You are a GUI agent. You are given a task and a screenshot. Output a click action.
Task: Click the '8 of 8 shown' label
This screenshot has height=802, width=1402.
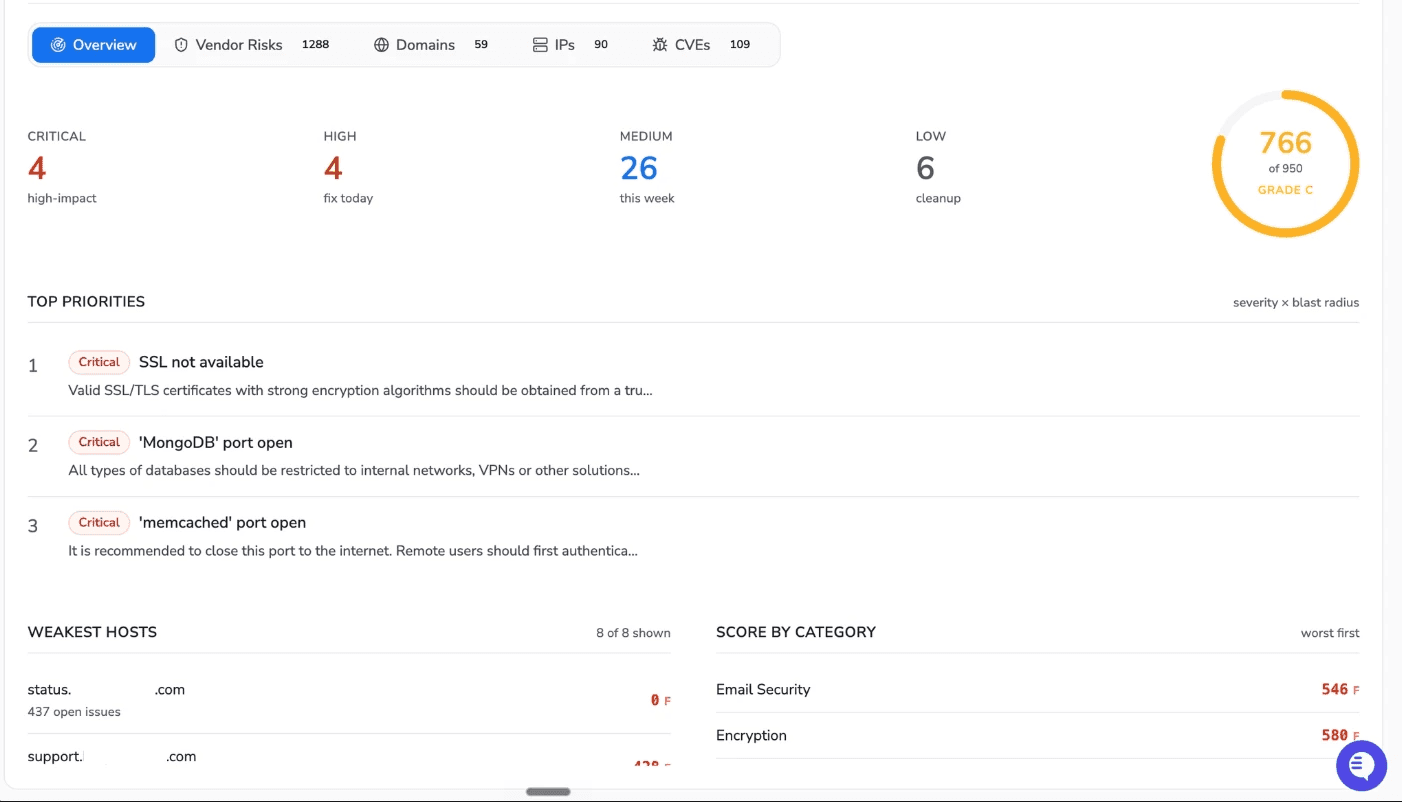(633, 633)
